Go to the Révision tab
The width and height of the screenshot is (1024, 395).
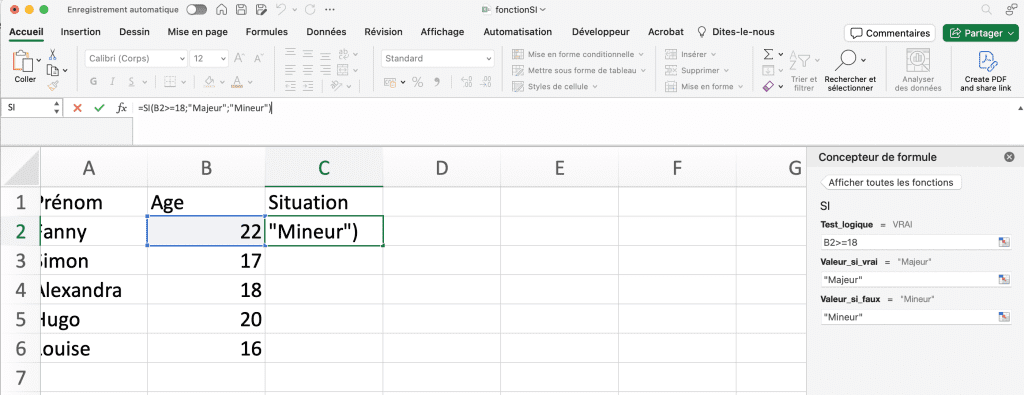(x=383, y=32)
